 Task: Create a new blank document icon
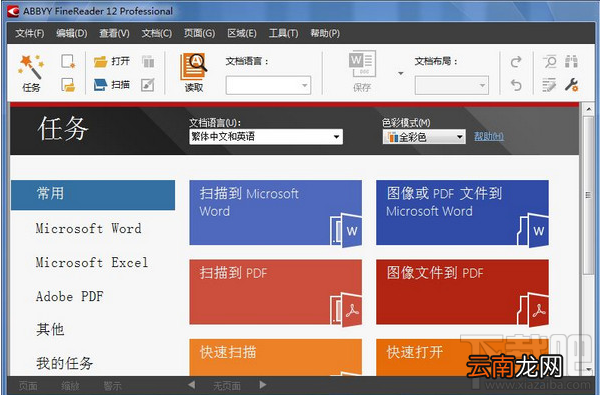coord(68,61)
